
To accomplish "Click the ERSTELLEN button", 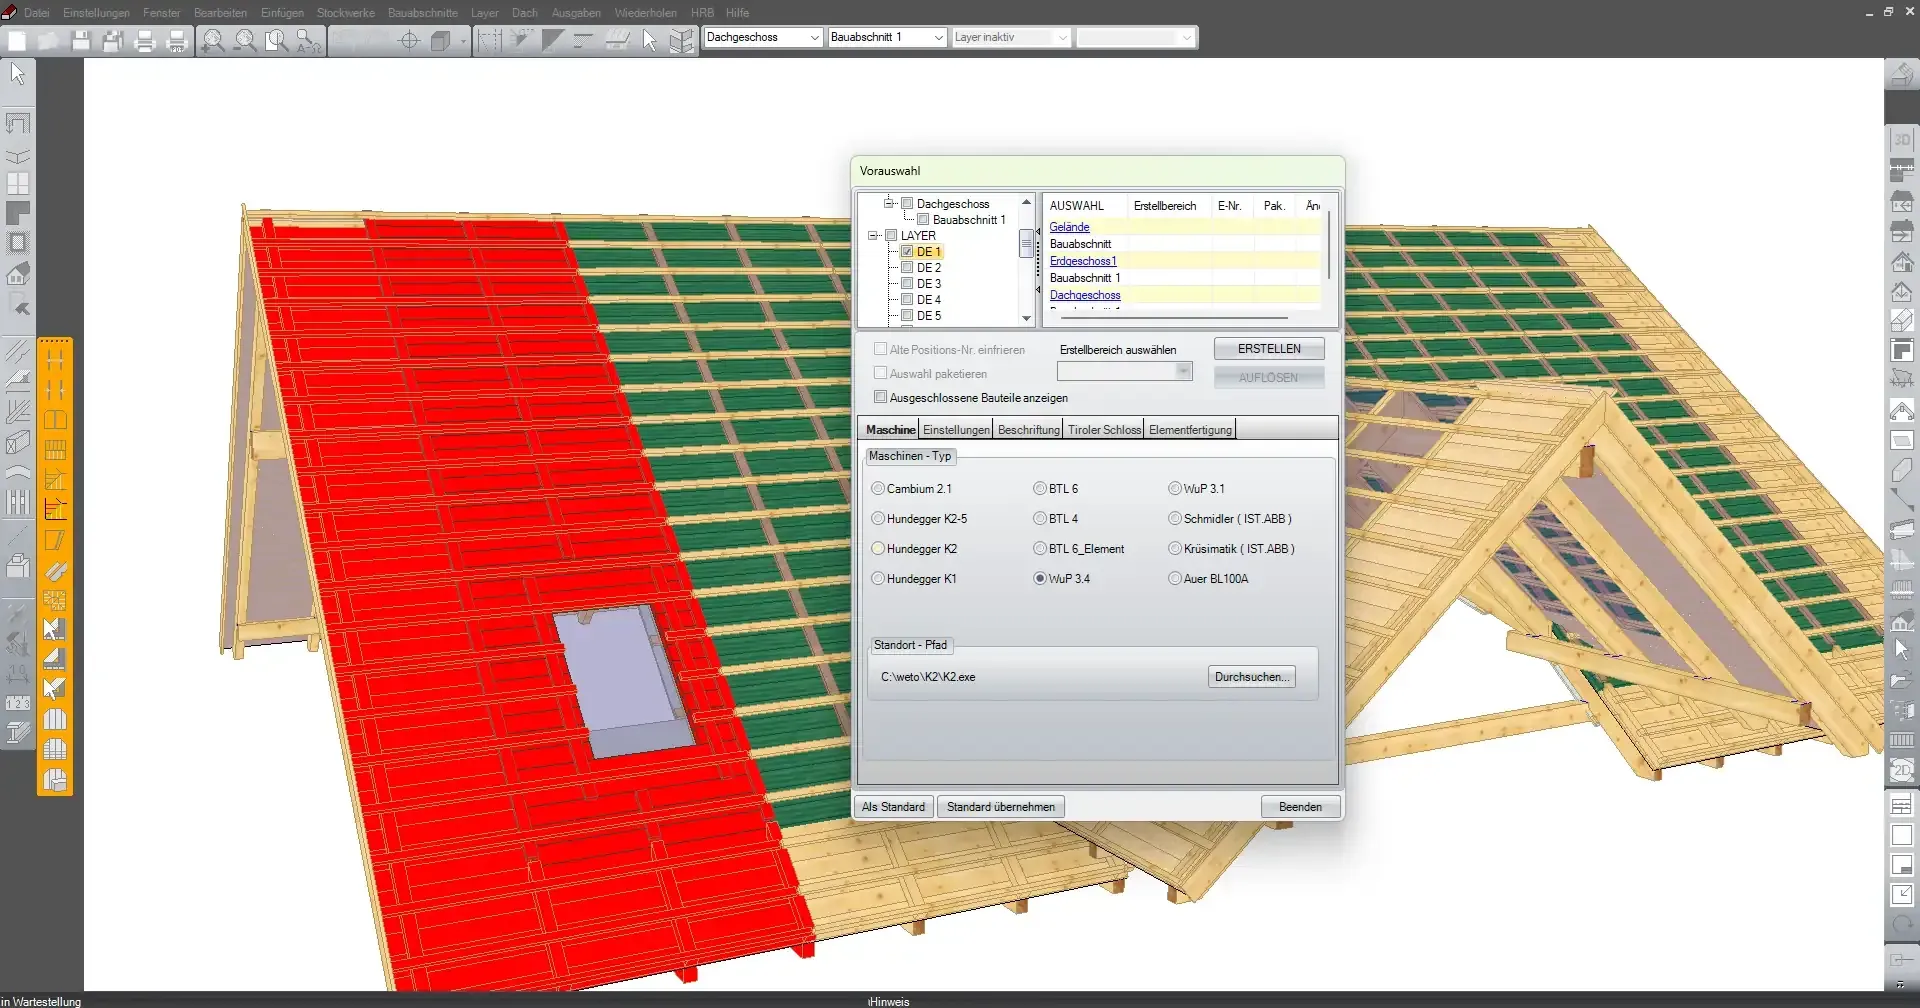I will point(1268,349).
